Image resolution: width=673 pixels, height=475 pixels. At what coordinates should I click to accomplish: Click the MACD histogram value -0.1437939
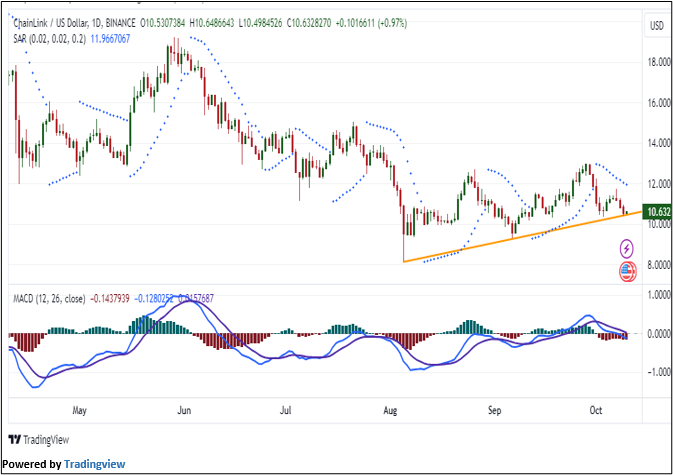[110, 298]
